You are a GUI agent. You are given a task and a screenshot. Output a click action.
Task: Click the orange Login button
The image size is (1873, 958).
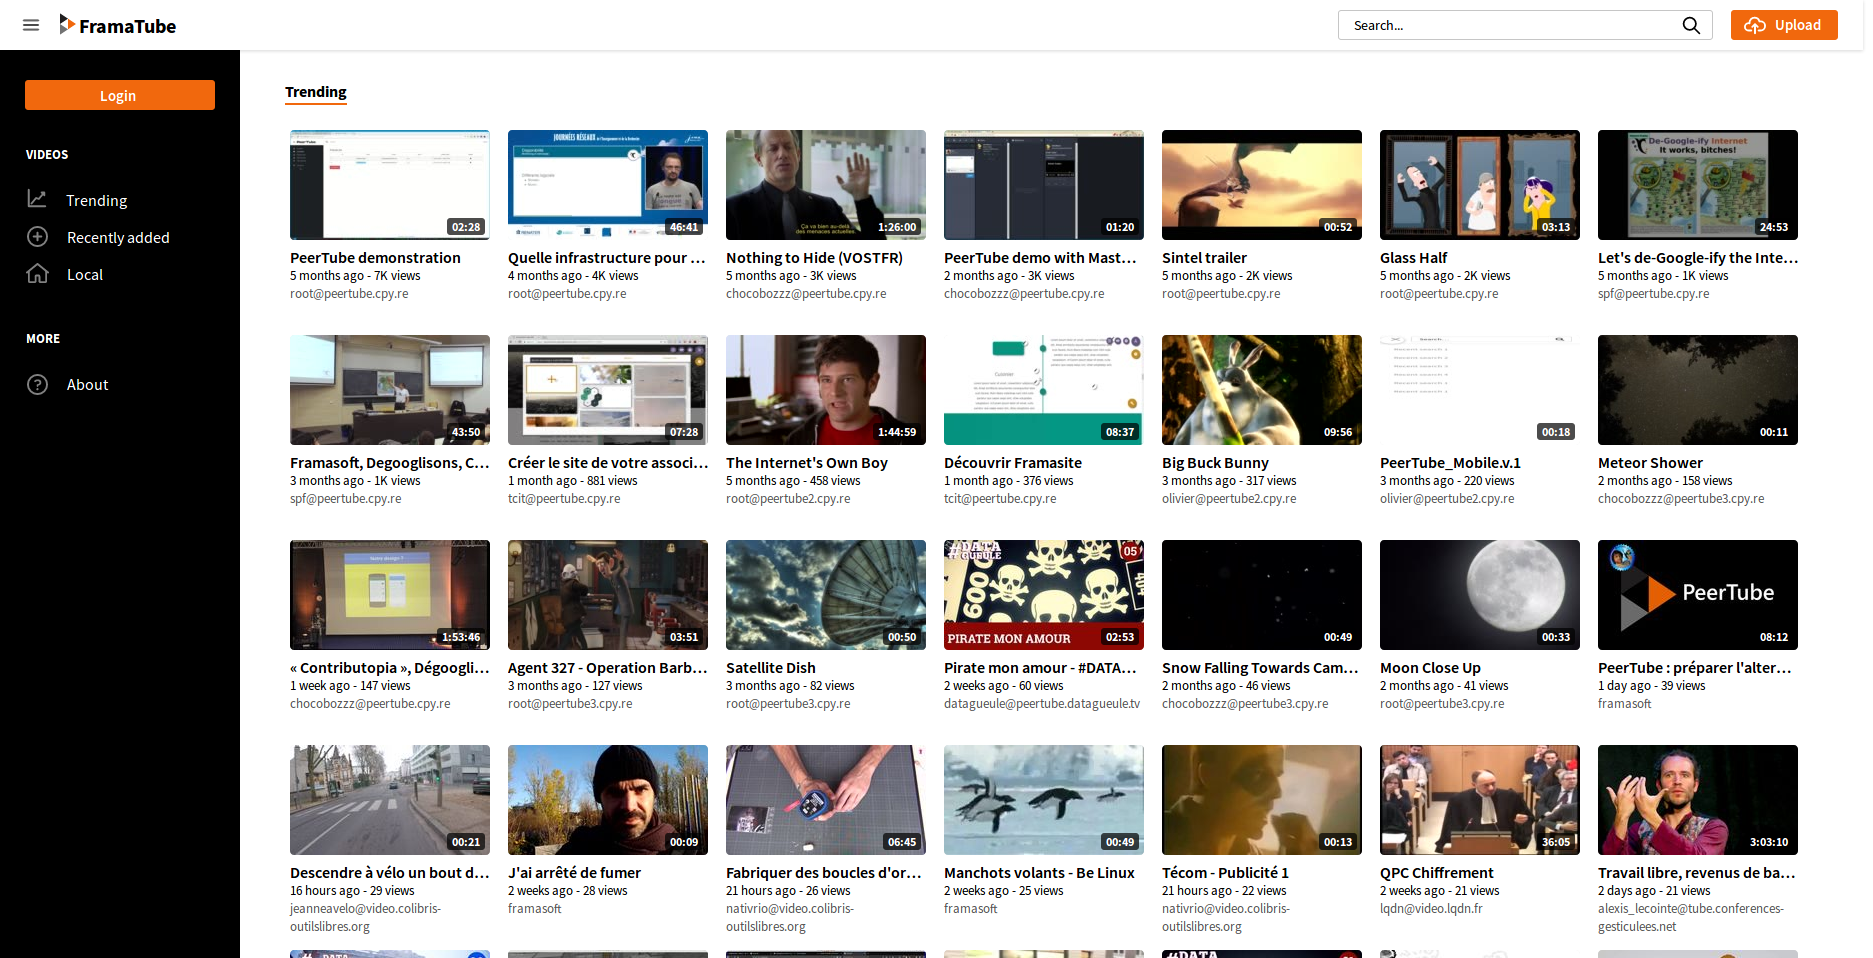[x=120, y=95]
